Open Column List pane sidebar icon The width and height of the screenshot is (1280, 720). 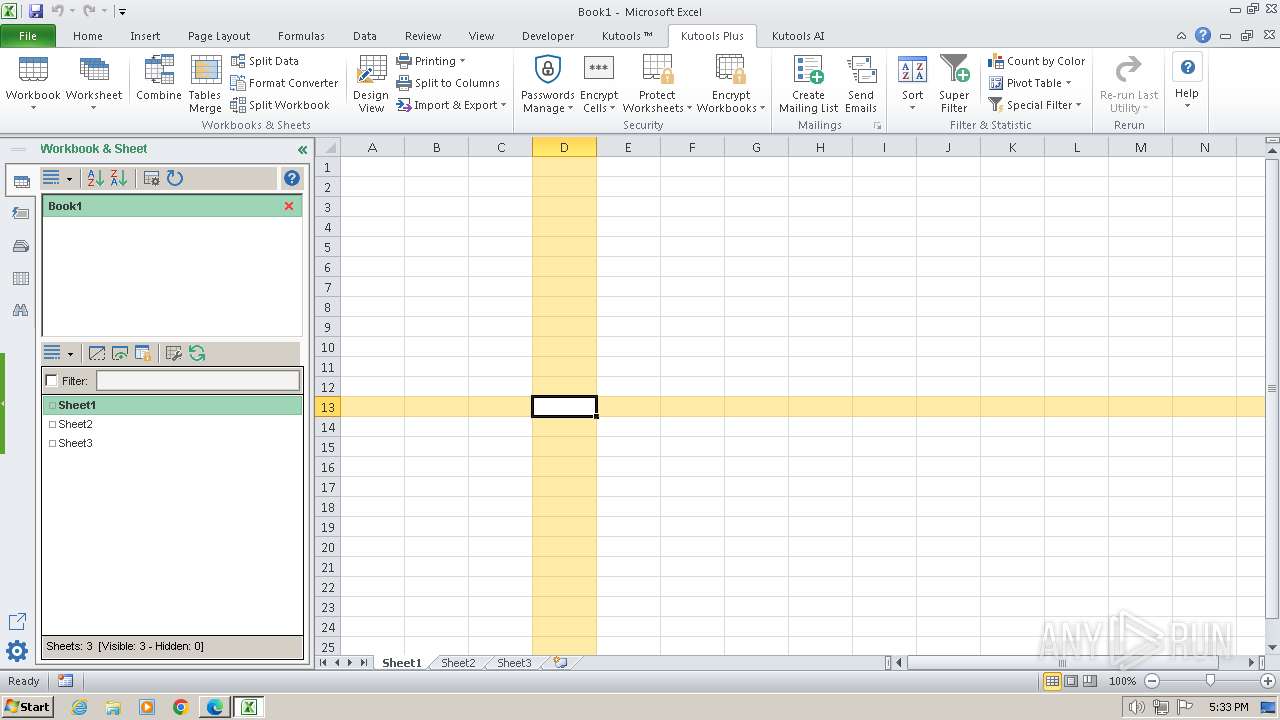point(20,279)
